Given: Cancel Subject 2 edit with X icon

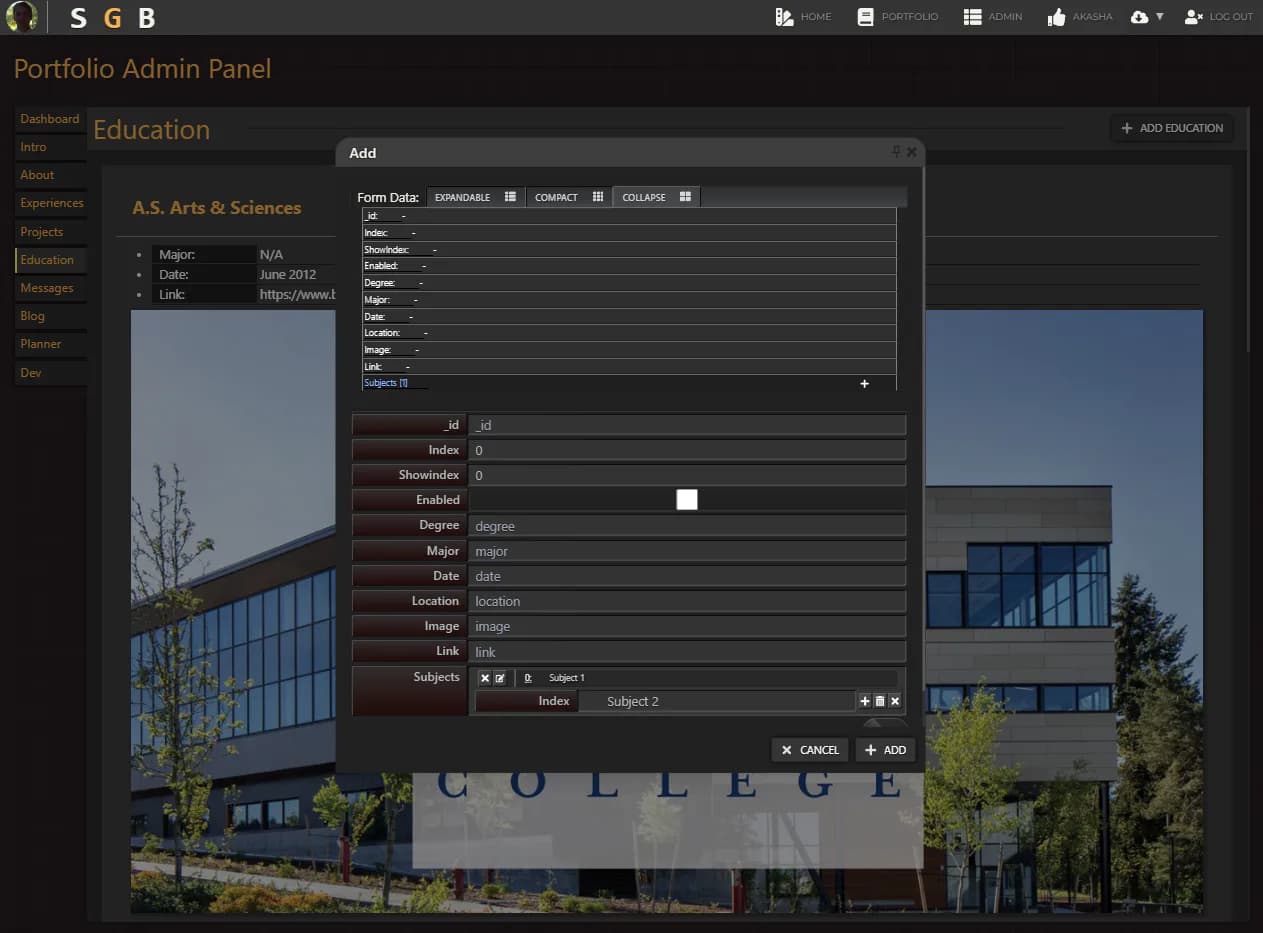Looking at the screenshot, I should point(895,701).
